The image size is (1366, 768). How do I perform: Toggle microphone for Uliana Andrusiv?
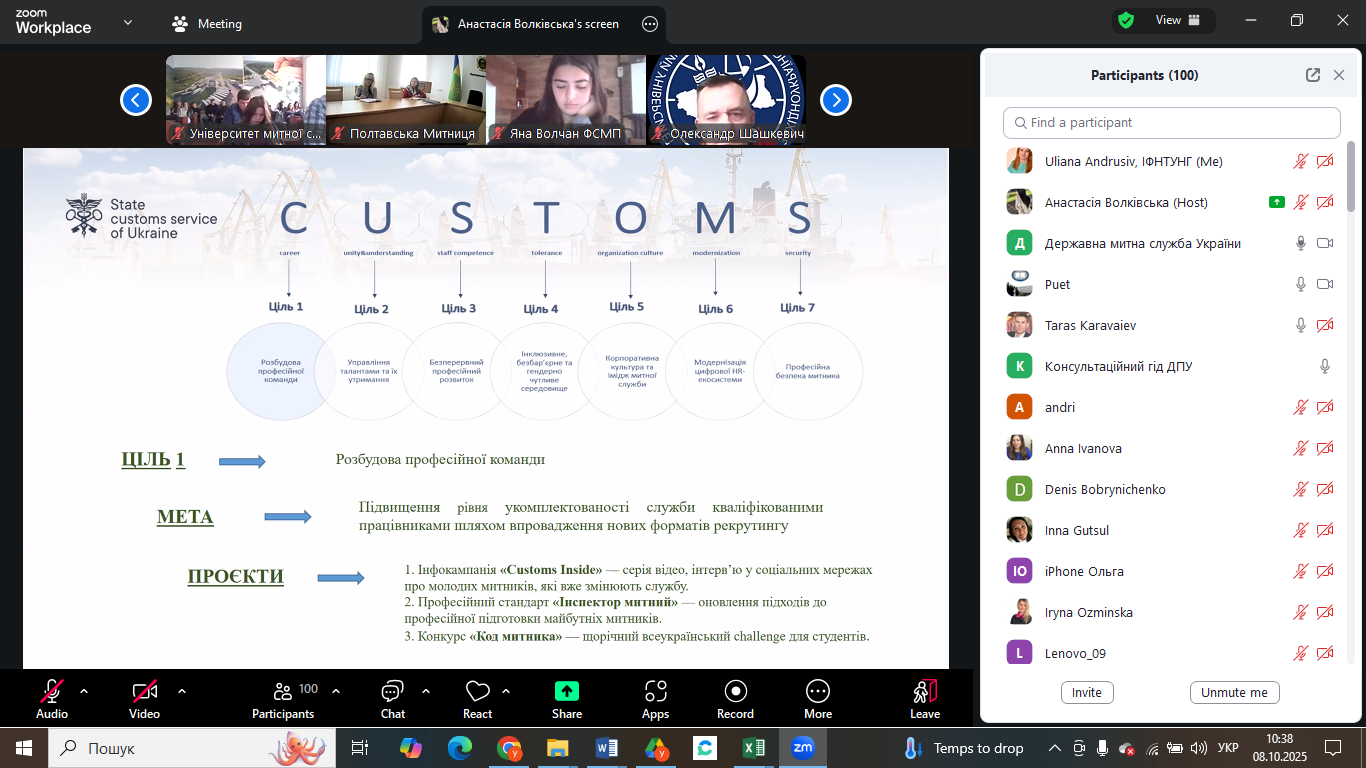point(1301,161)
